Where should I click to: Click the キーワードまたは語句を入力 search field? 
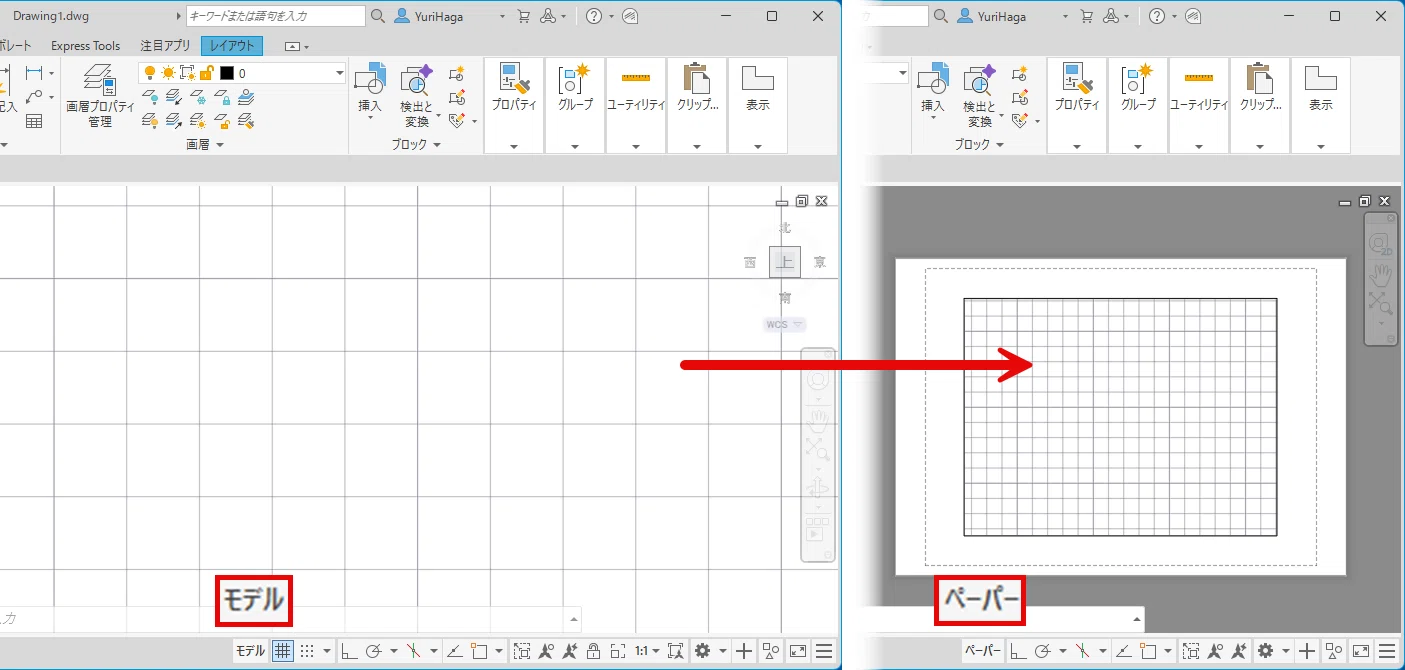[x=276, y=16]
